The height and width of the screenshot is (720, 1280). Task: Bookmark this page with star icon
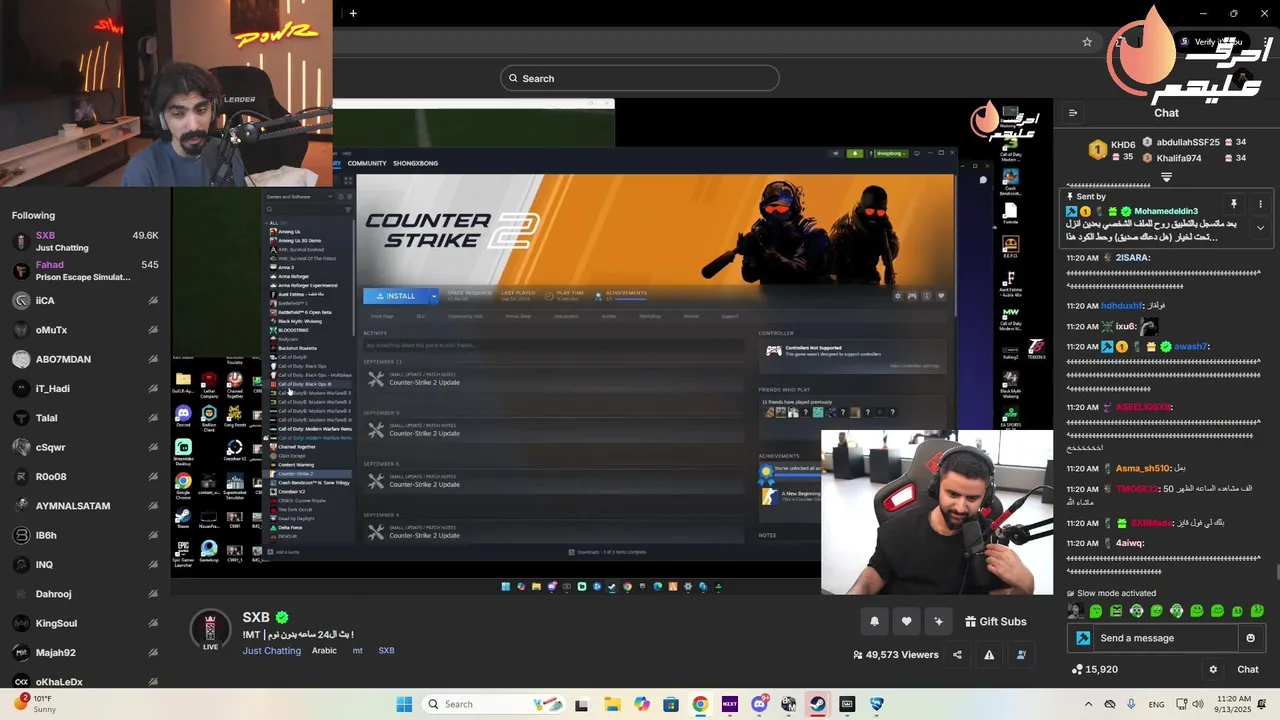tap(1087, 42)
